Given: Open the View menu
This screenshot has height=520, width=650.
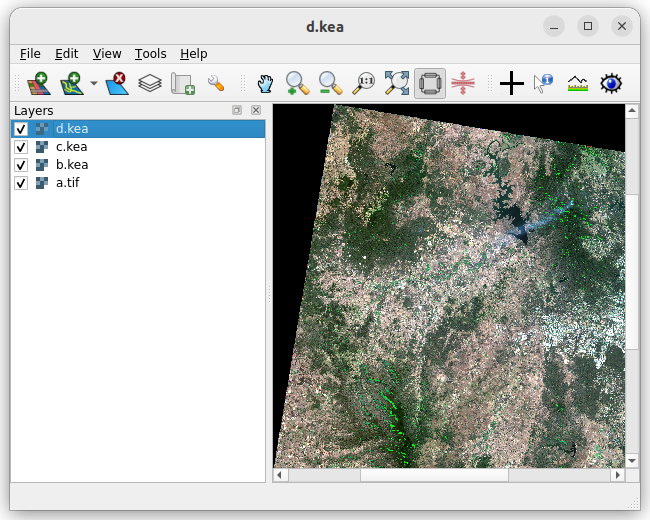Looking at the screenshot, I should click(107, 54).
